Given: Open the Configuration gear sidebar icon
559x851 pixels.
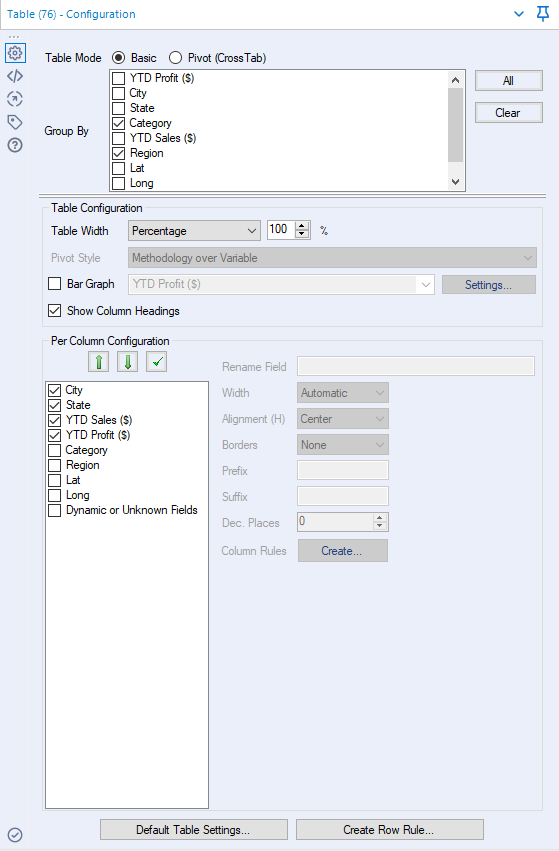Looking at the screenshot, I should click(15, 53).
